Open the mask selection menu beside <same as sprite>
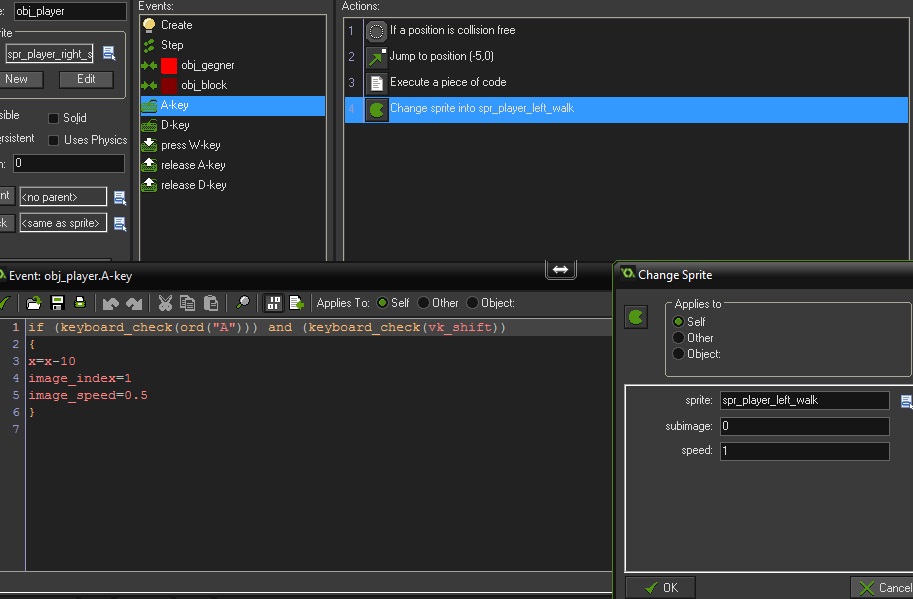Viewport: 913px width, 599px height. [120, 224]
